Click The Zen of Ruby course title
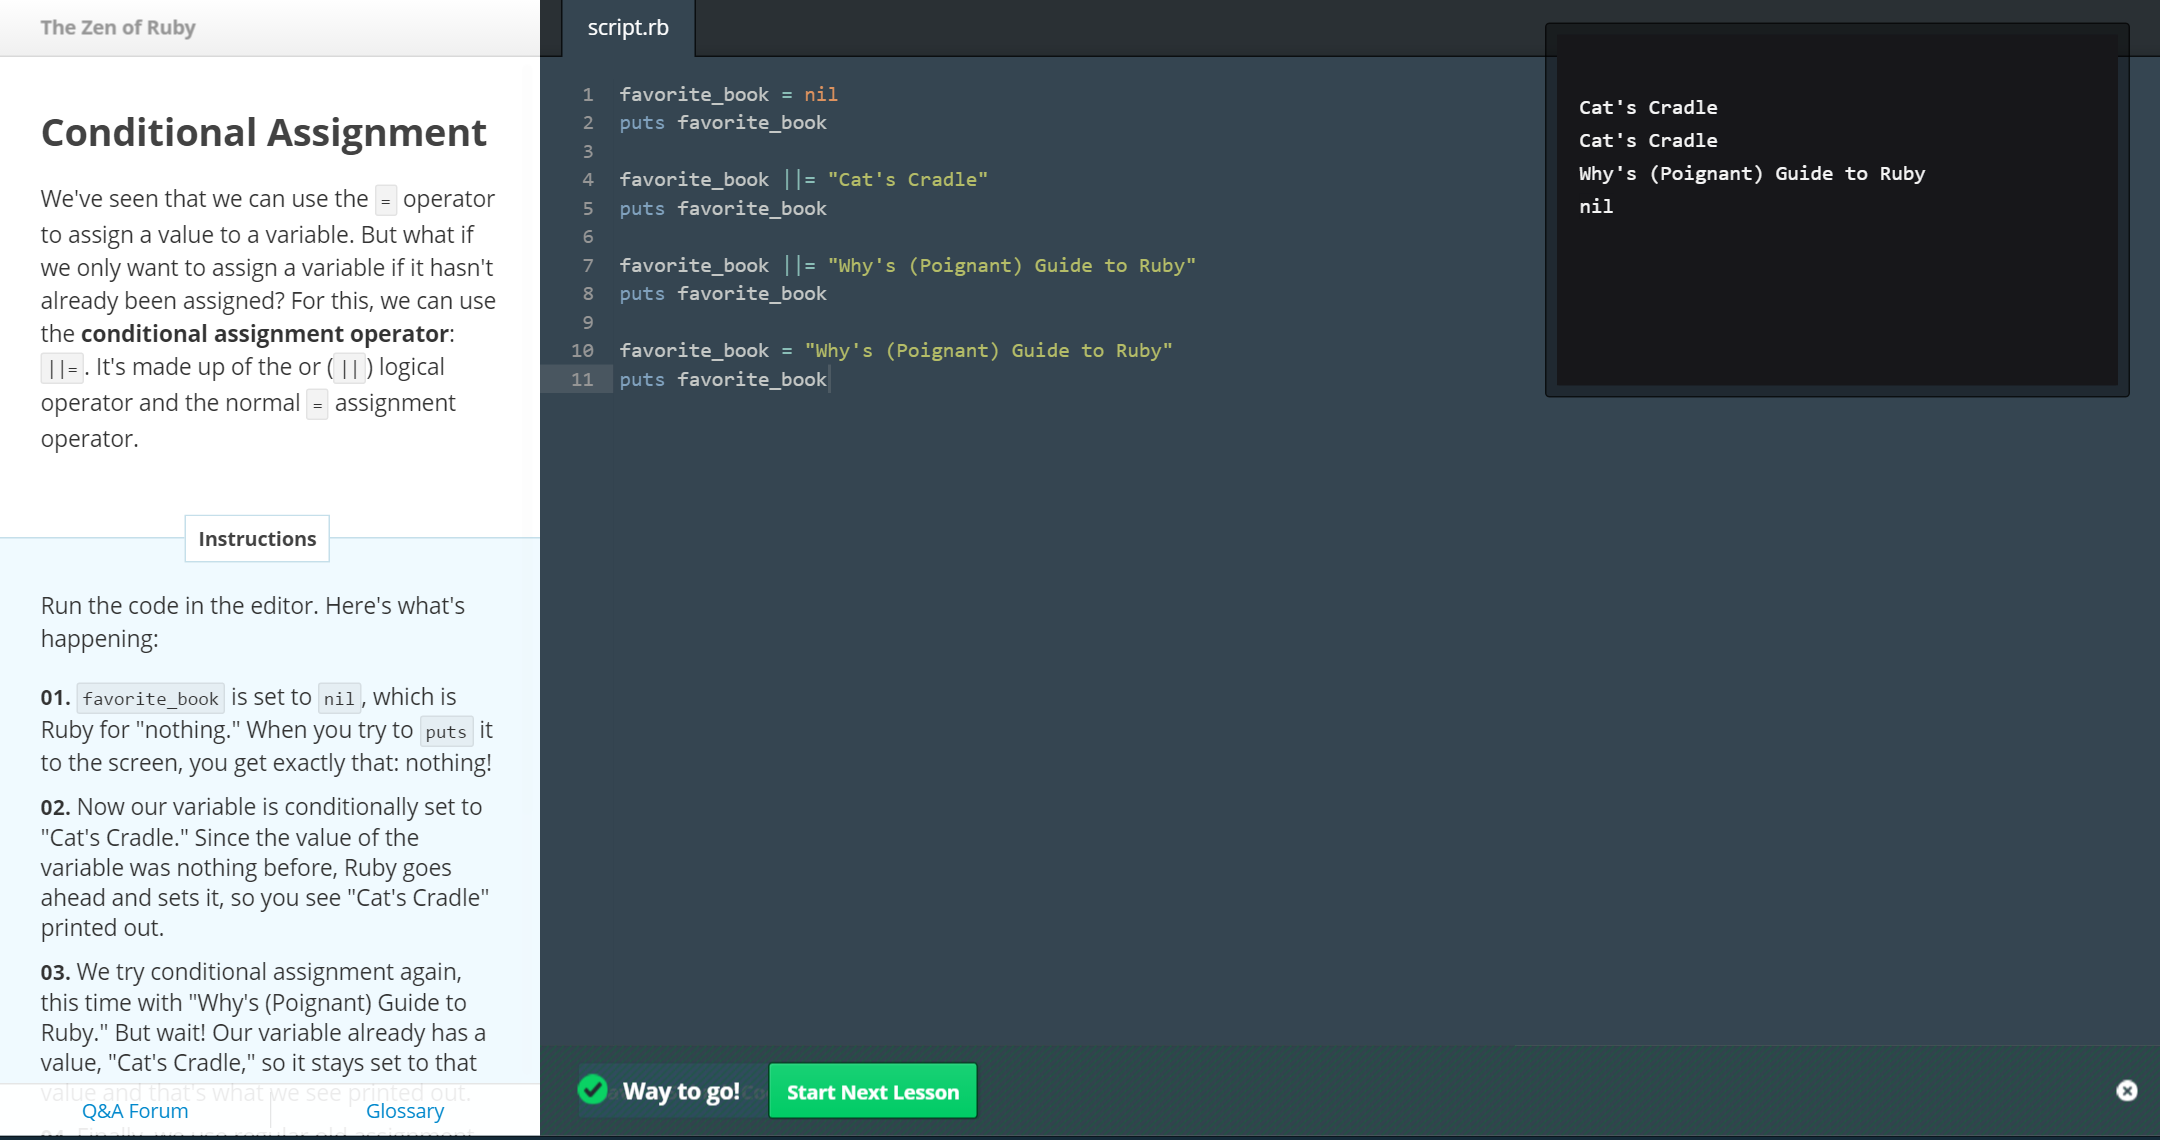 [x=118, y=28]
